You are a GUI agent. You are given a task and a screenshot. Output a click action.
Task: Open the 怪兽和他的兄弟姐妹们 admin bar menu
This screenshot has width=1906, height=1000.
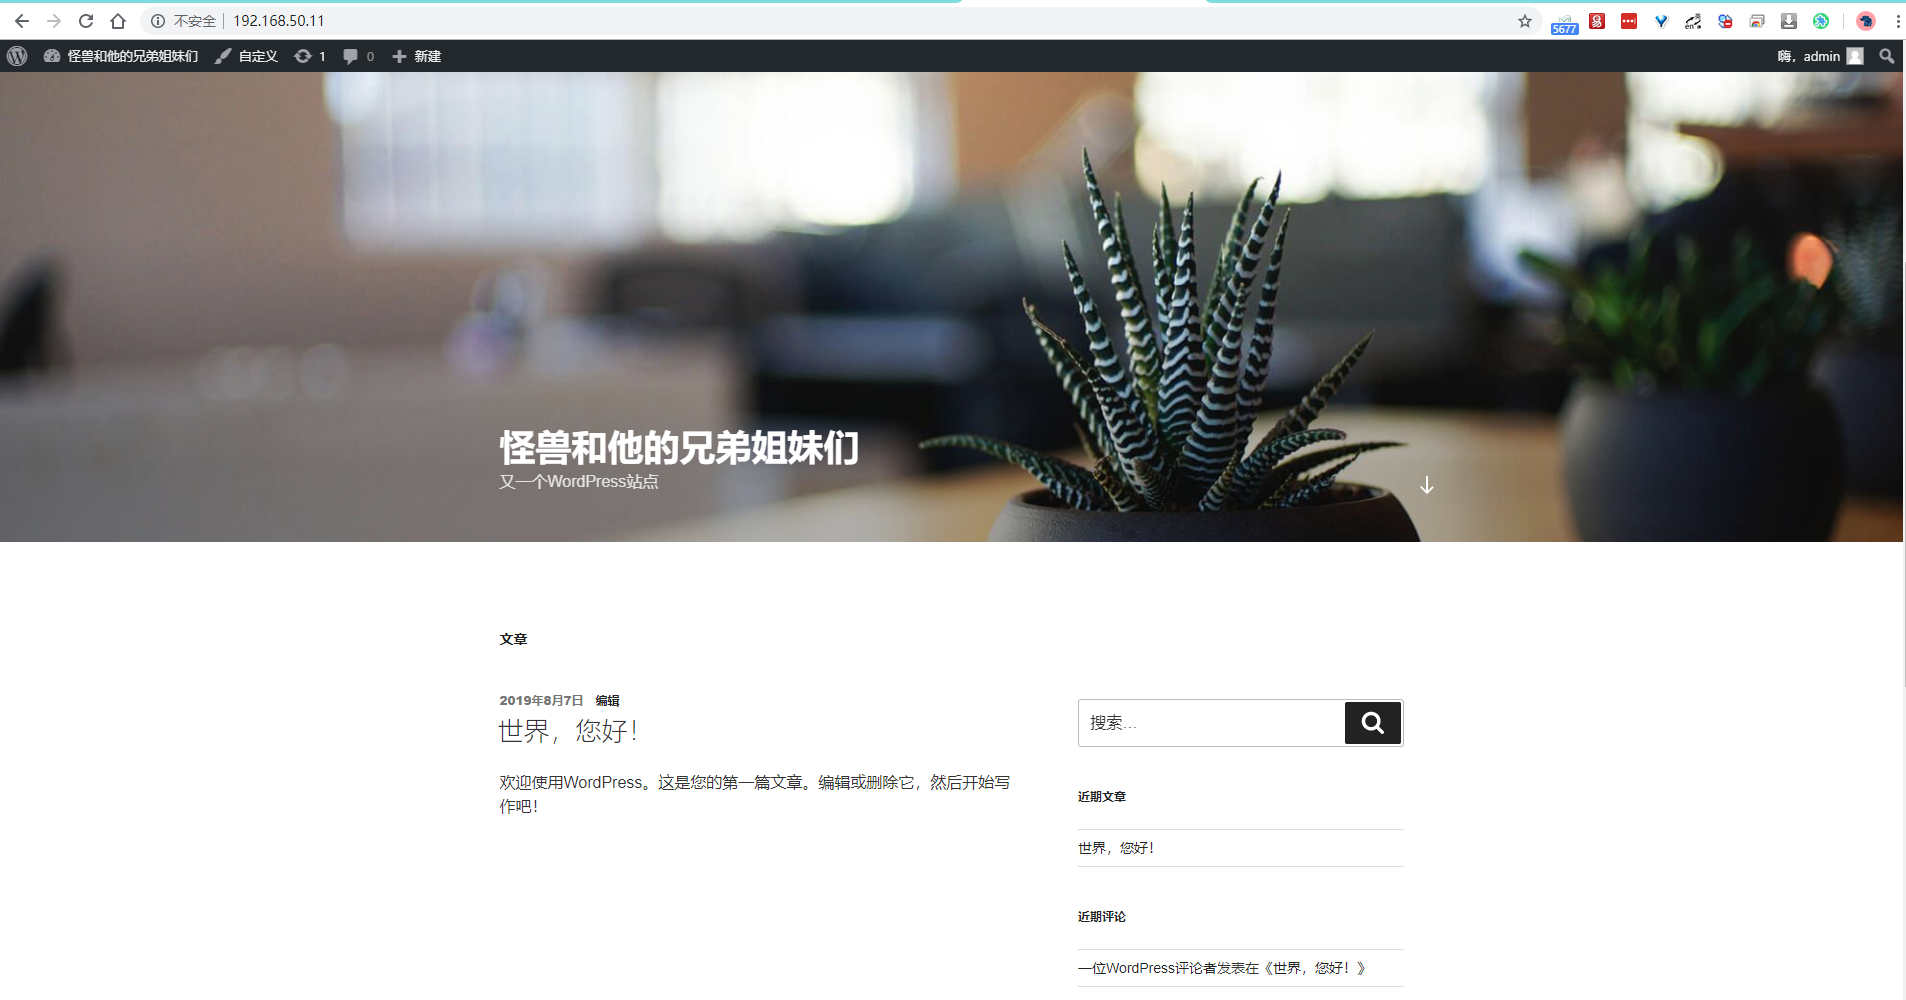tap(121, 56)
